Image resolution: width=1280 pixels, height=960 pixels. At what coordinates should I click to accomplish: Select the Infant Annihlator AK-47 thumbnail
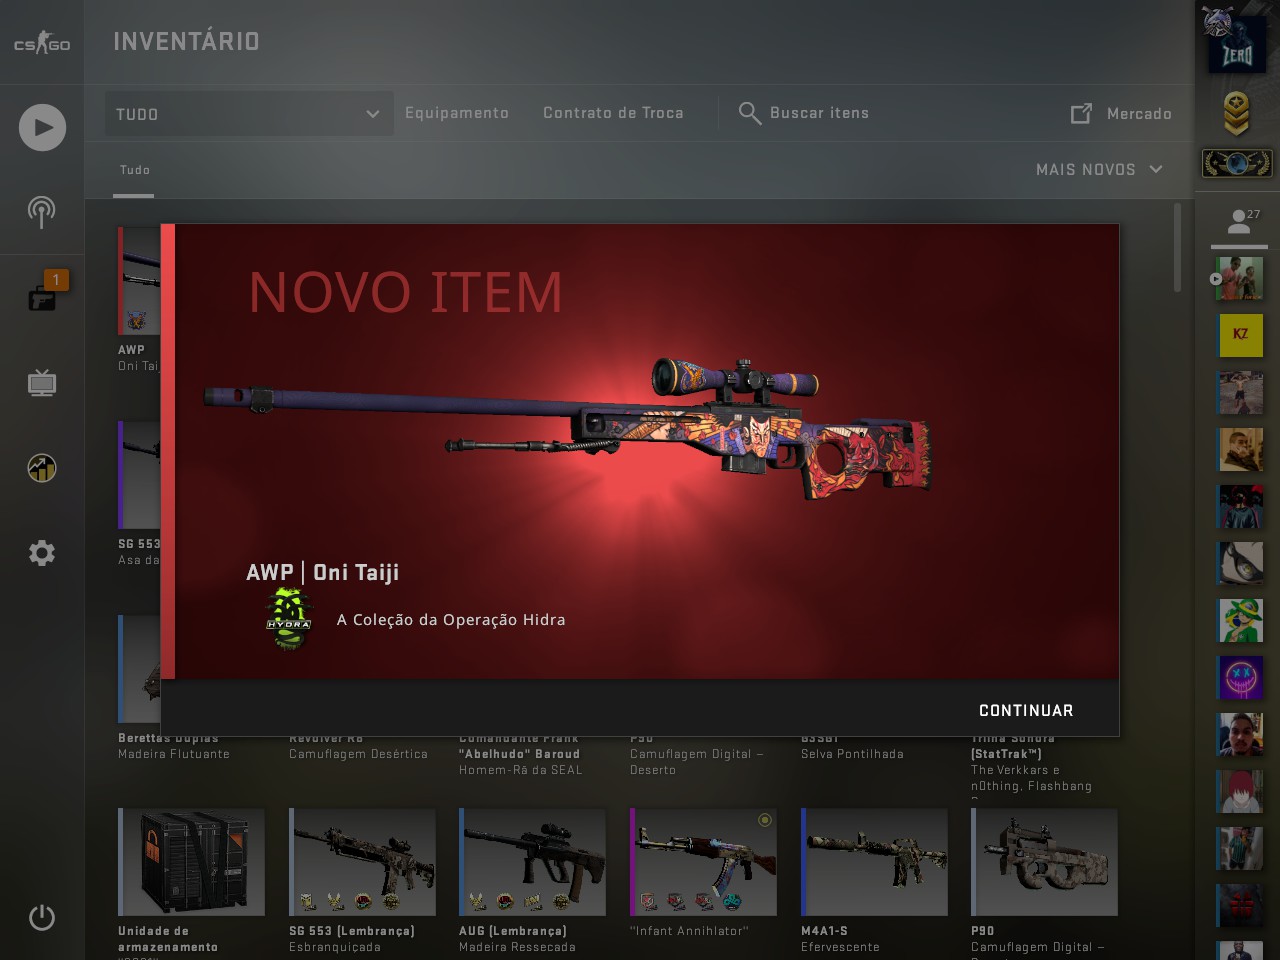704,862
